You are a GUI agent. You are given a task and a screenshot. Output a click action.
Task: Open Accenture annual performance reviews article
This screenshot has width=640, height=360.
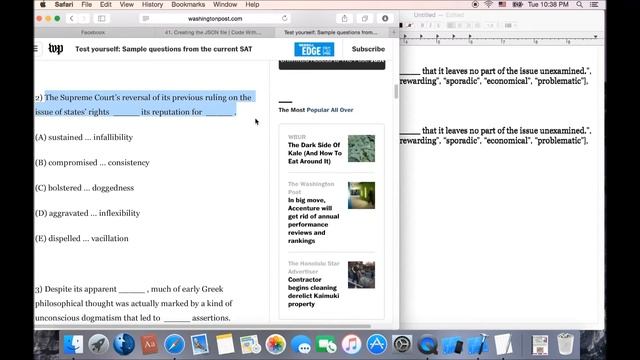[313, 220]
